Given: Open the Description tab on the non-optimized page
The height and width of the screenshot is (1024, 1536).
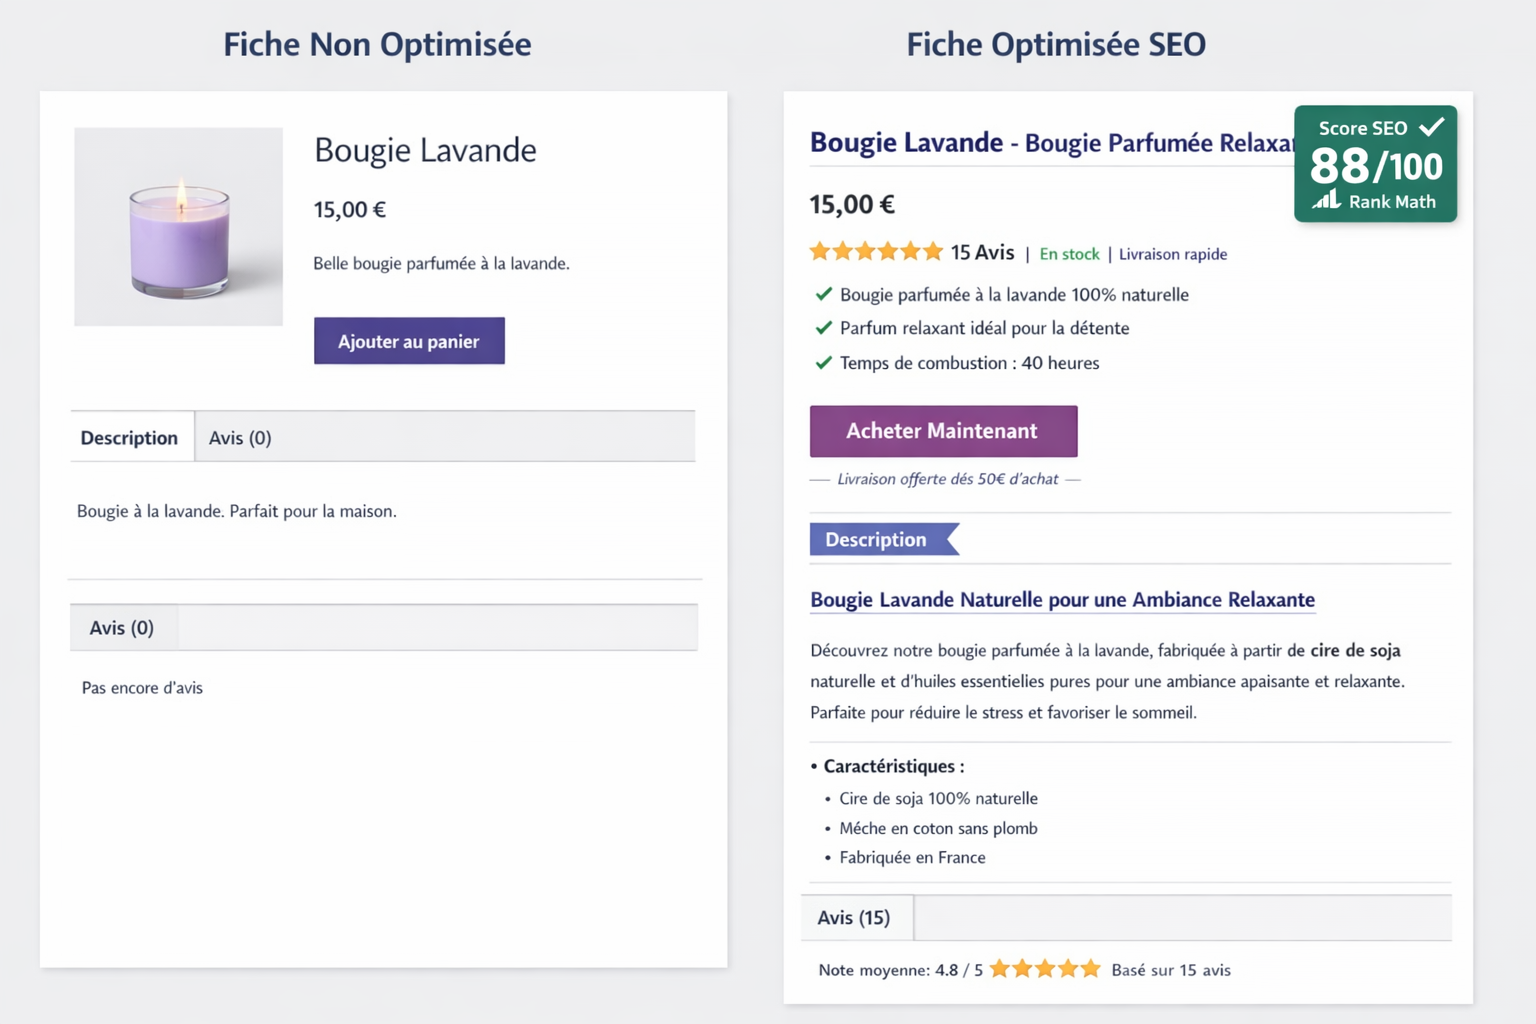Looking at the screenshot, I should [130, 437].
